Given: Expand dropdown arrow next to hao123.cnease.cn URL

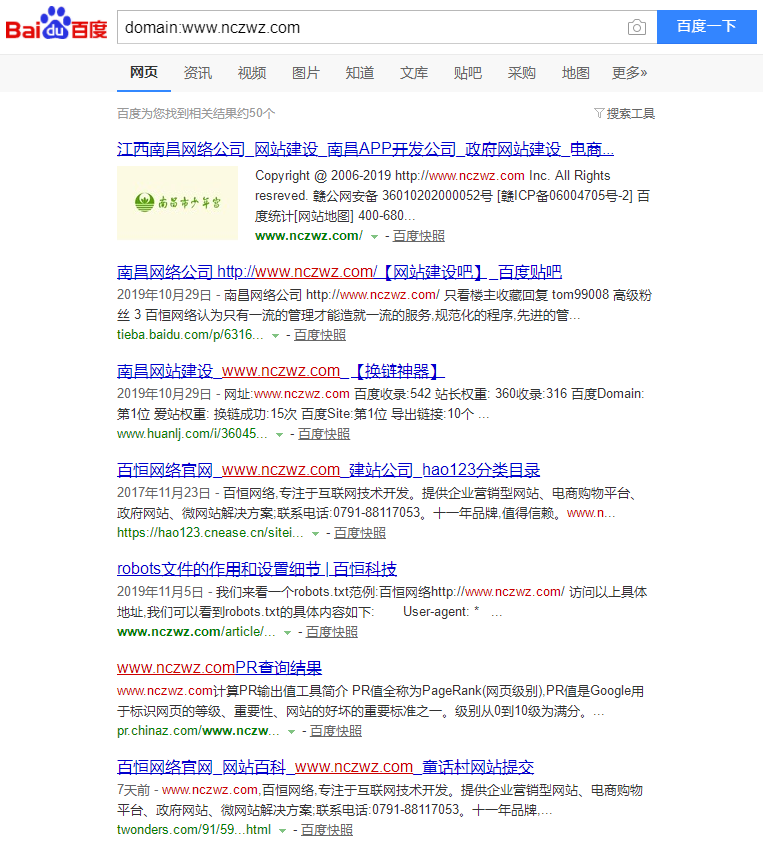Looking at the screenshot, I should 315,533.
